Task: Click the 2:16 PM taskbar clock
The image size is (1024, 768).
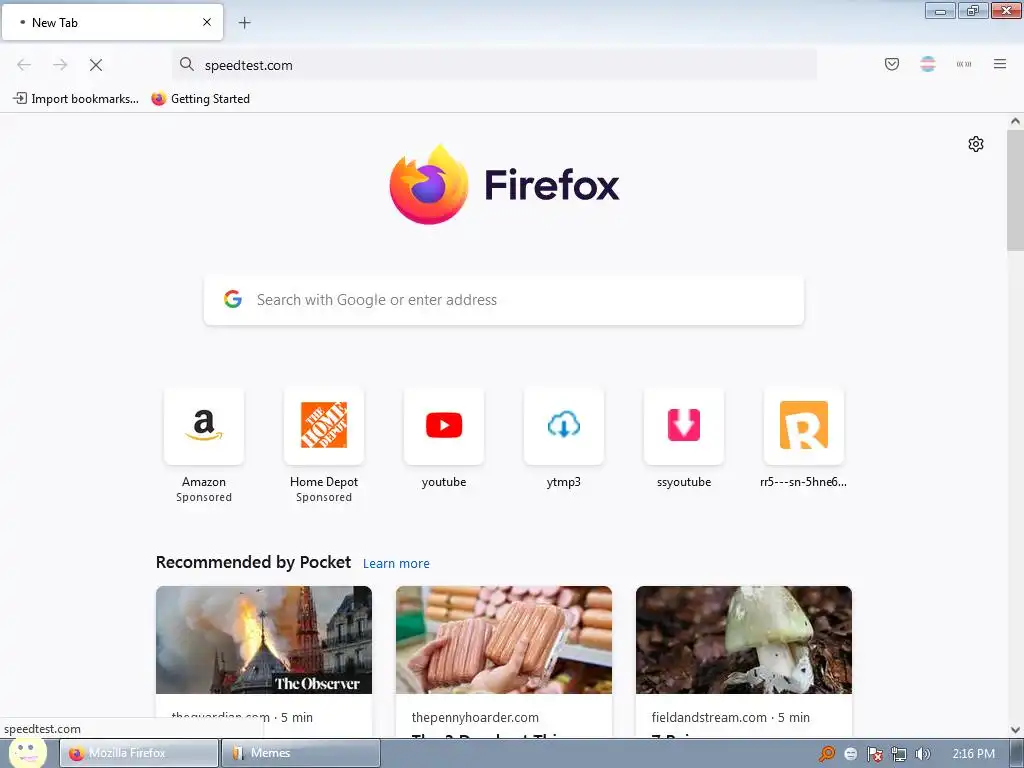Action: 973,754
